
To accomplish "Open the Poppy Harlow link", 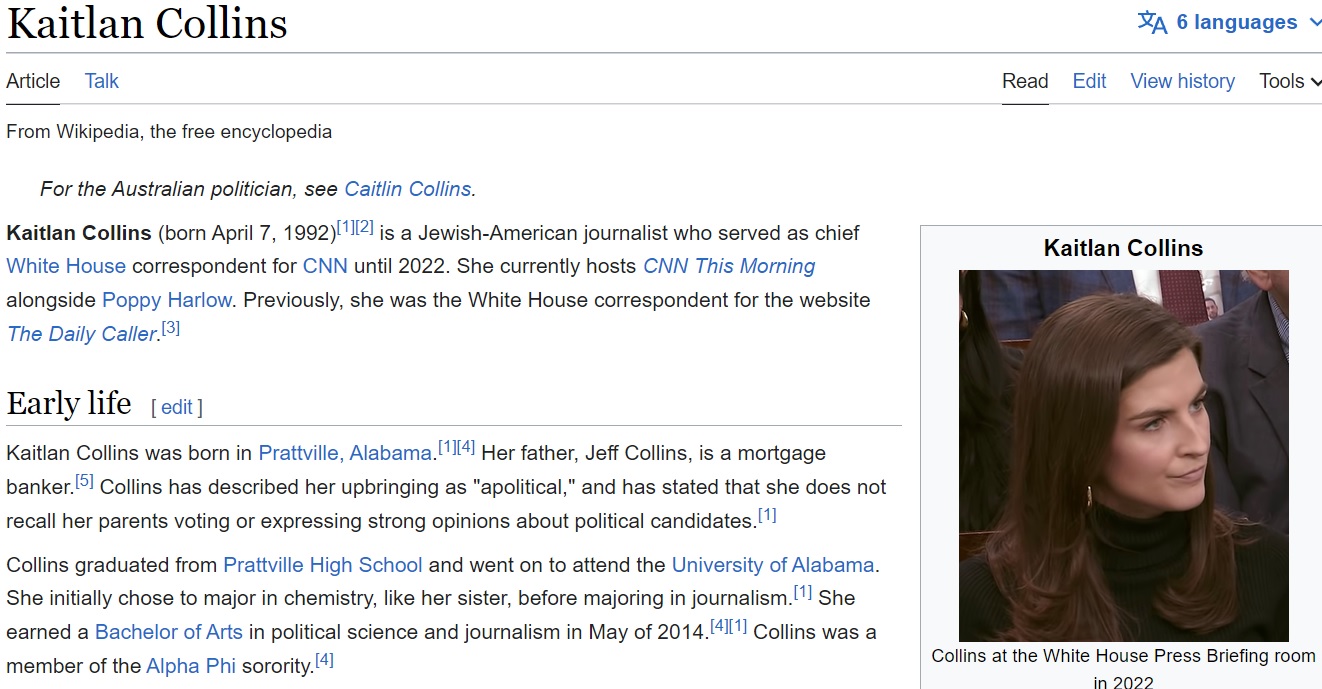I will tap(167, 300).
